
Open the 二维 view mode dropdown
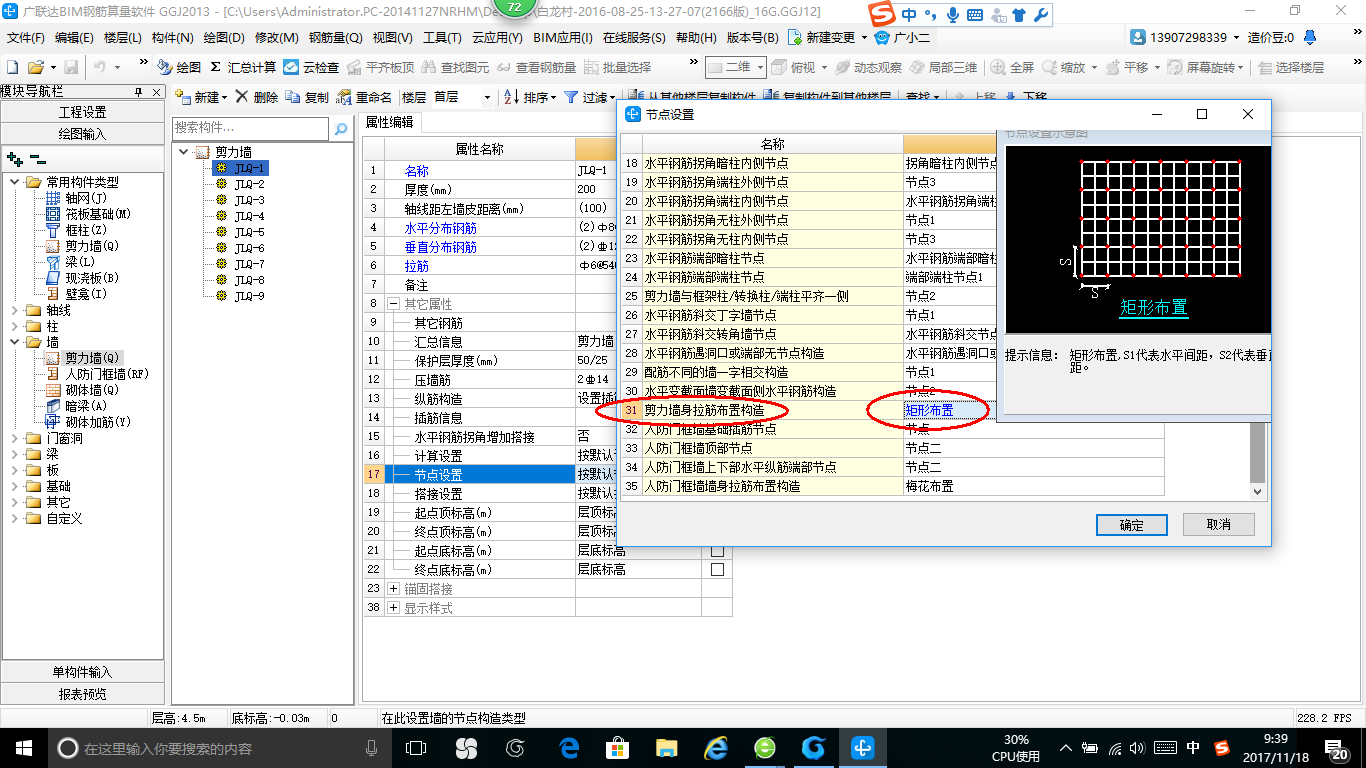point(736,67)
